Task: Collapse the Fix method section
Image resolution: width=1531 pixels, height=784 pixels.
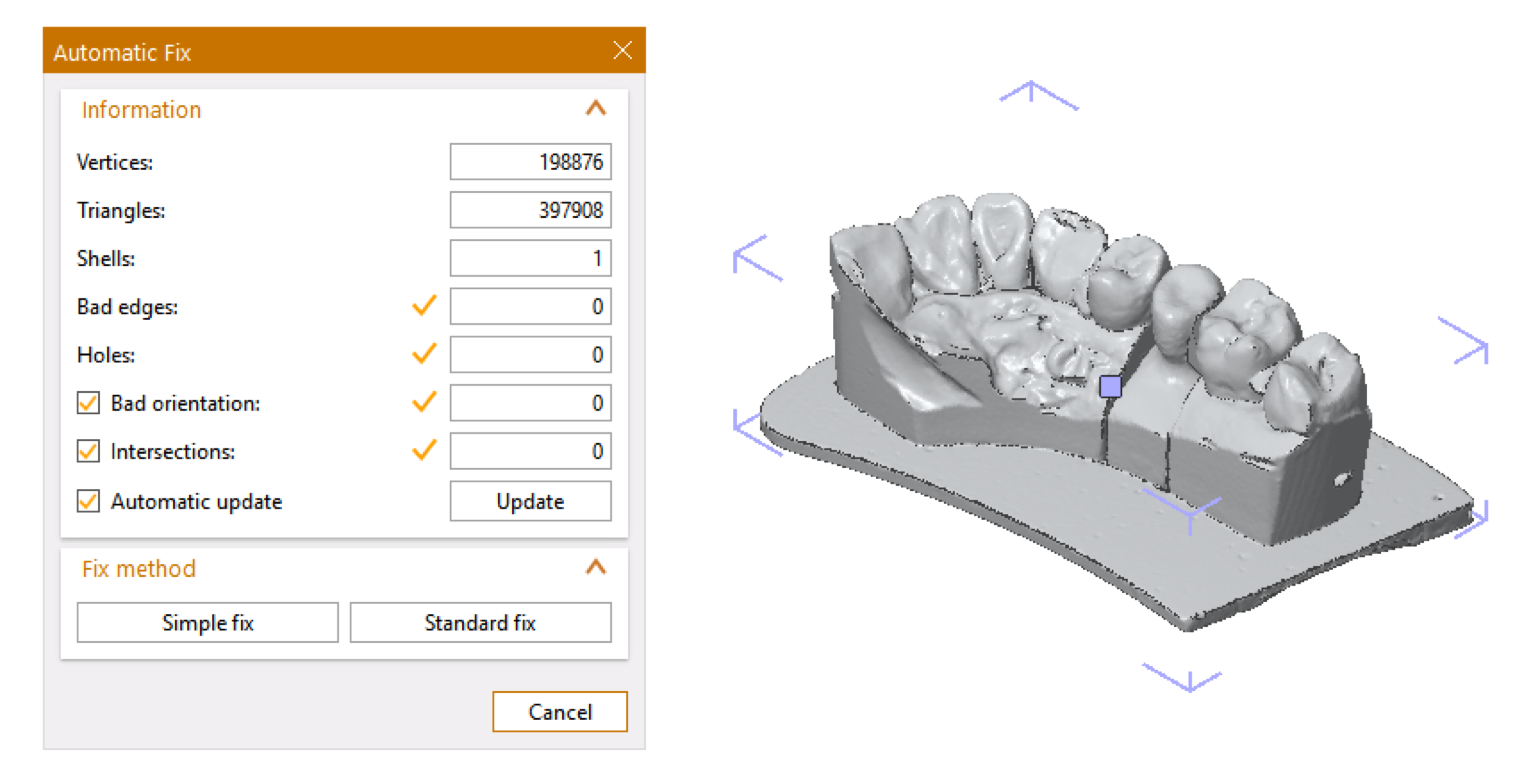Action: [x=595, y=568]
